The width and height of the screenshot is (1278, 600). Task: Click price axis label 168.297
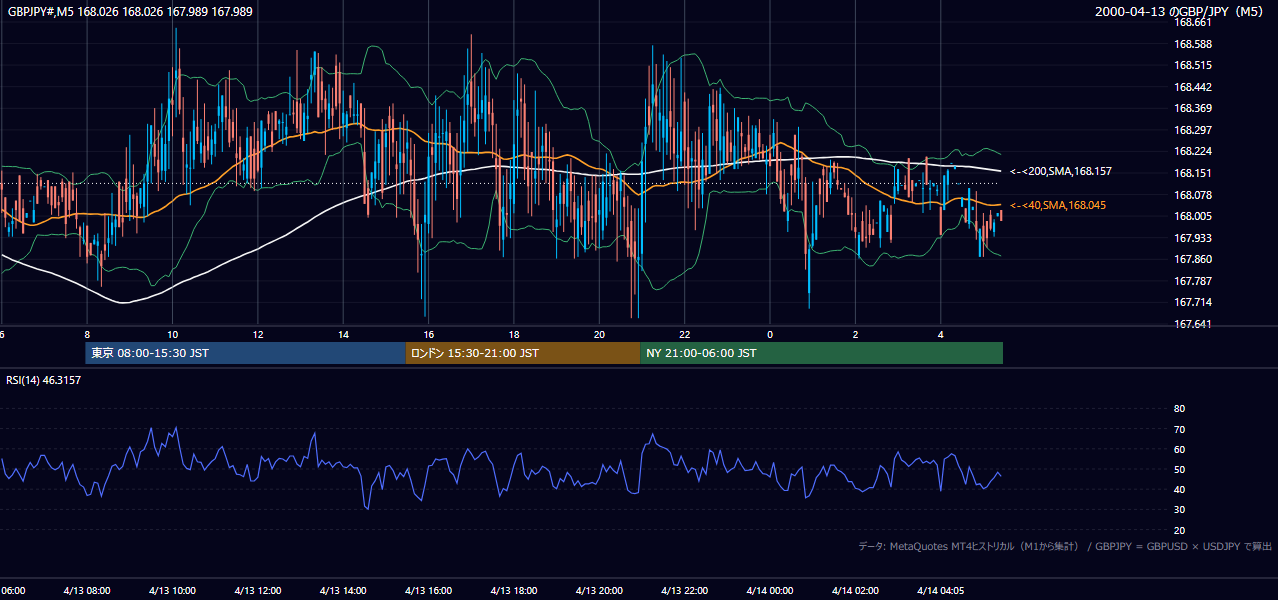(x=1192, y=130)
